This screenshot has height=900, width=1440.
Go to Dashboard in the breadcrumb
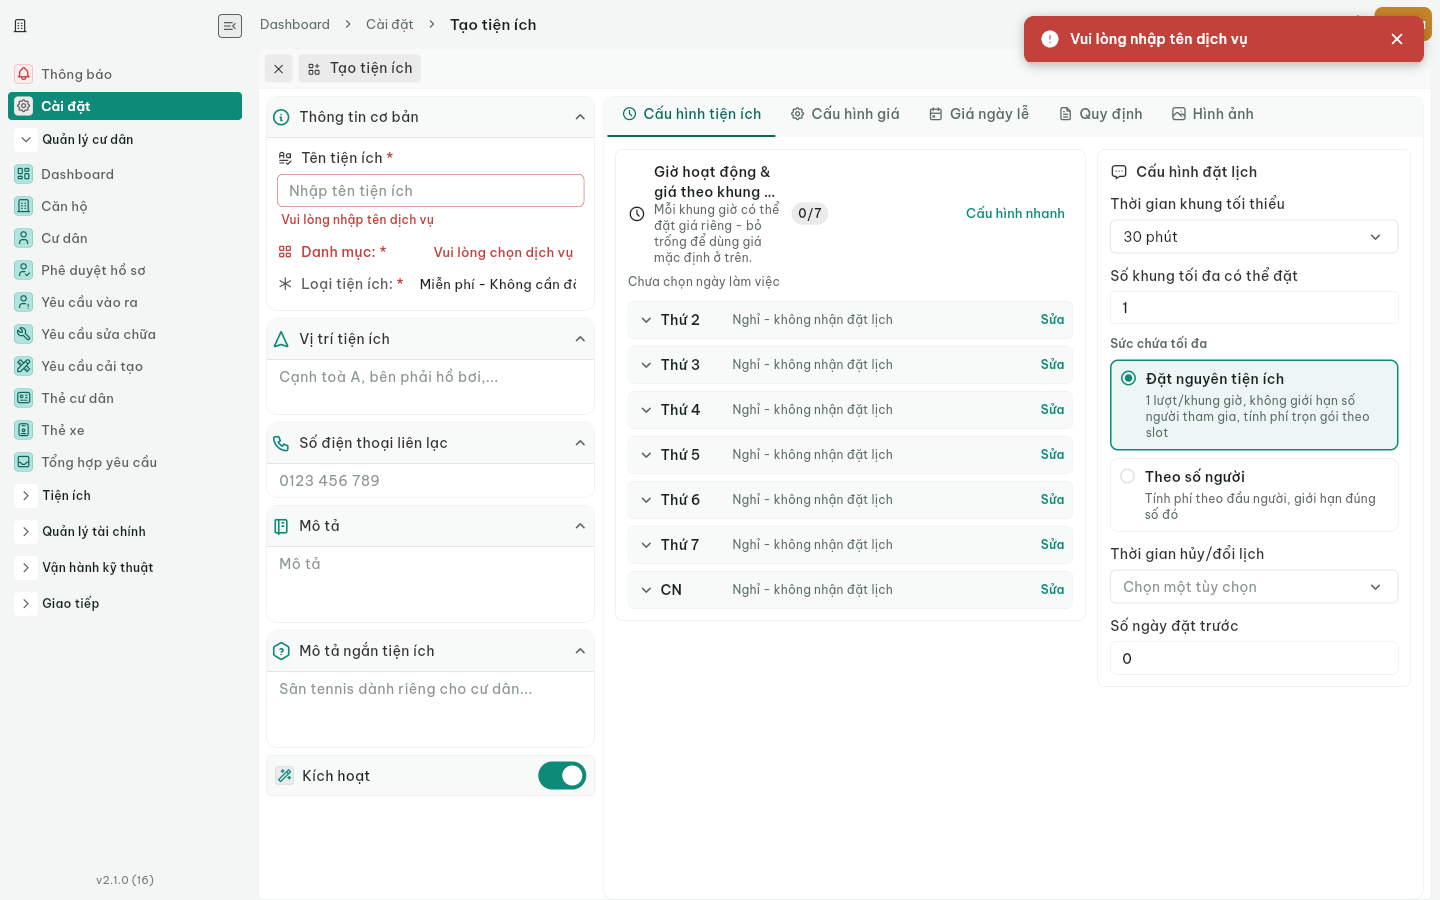coord(295,25)
